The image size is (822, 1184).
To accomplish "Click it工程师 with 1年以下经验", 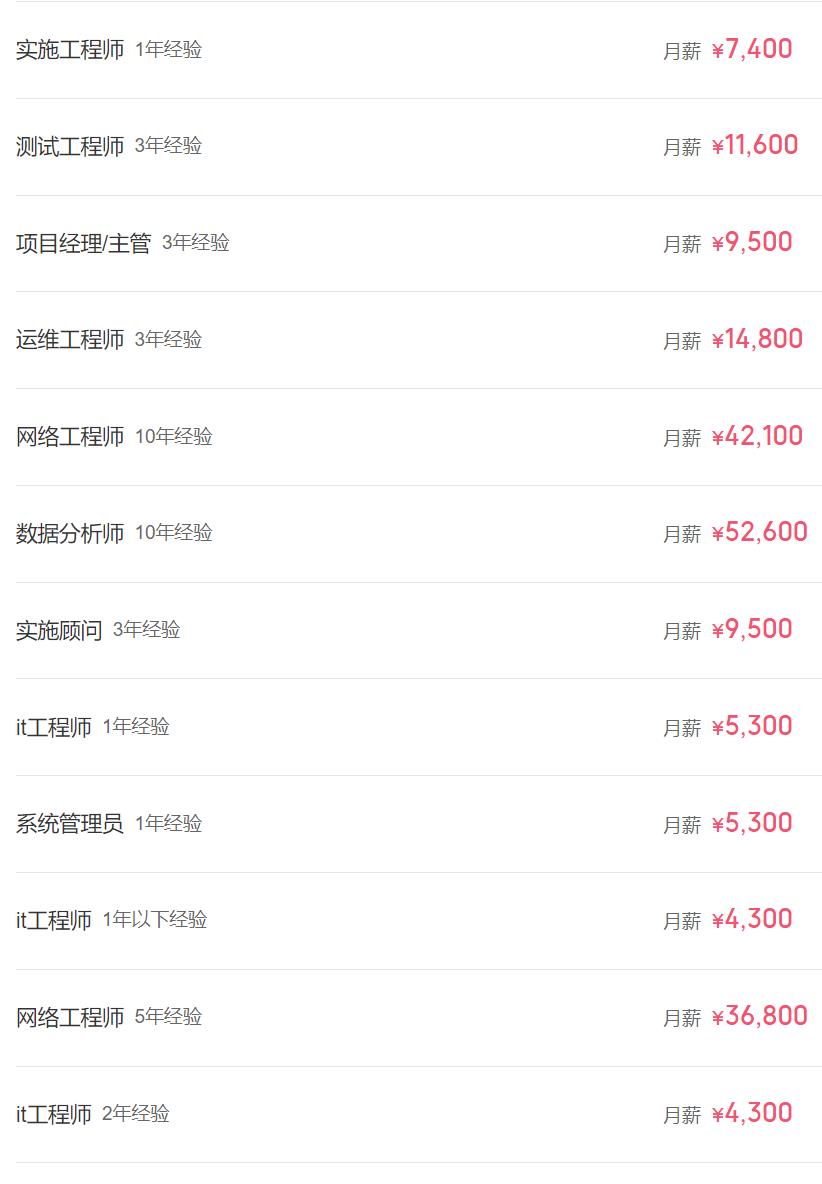I will (54, 921).
